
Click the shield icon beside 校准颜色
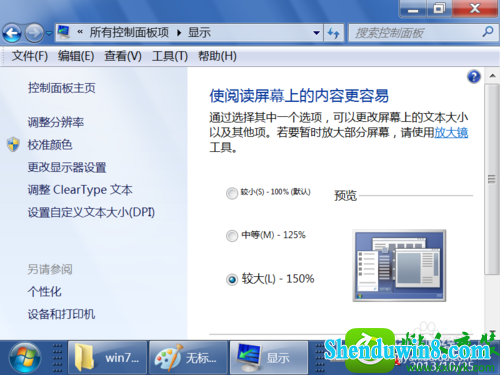point(13,144)
